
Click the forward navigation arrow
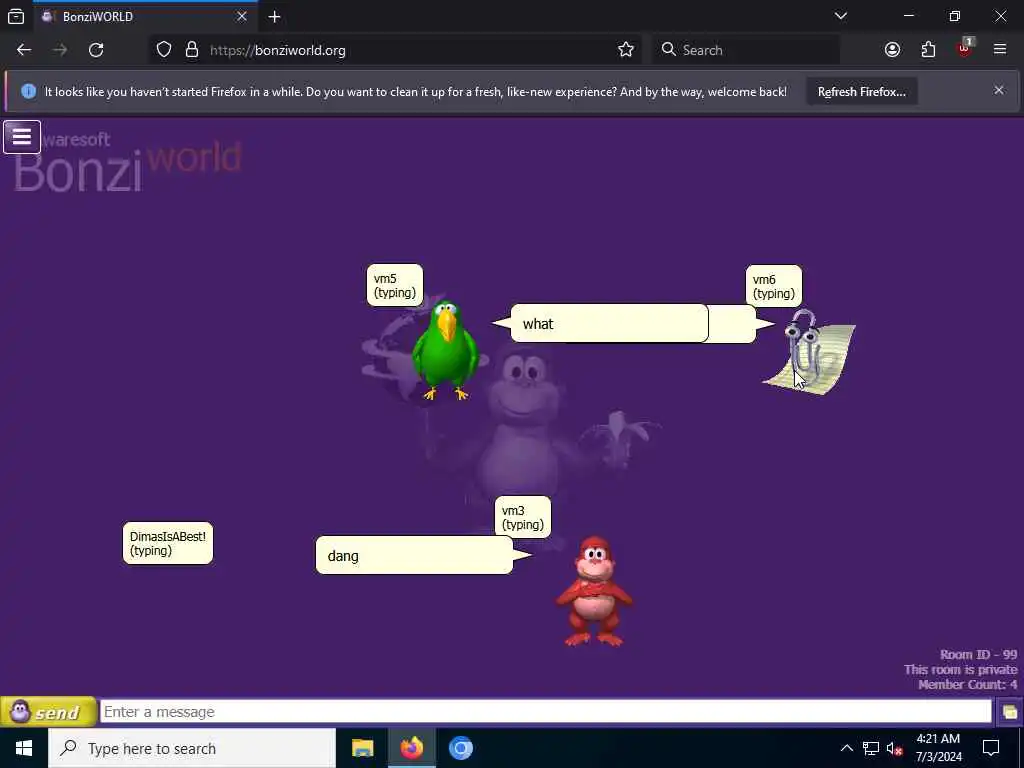[60, 50]
